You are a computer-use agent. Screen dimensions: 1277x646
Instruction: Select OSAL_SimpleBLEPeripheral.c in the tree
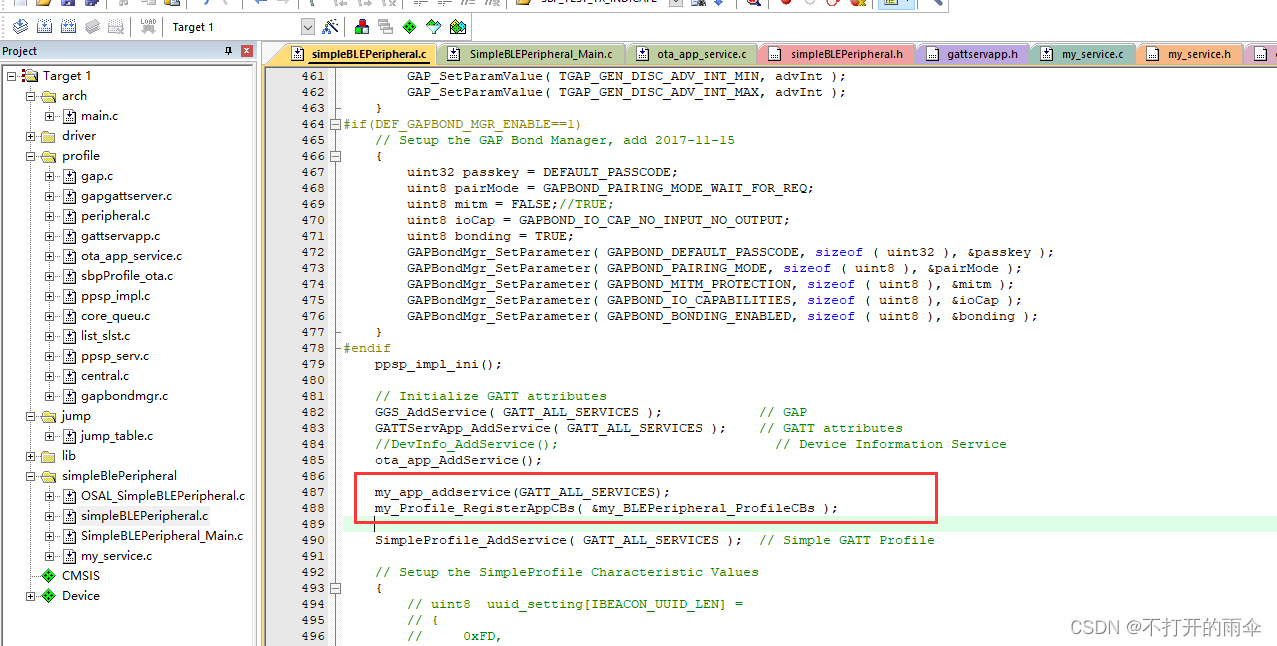click(163, 496)
